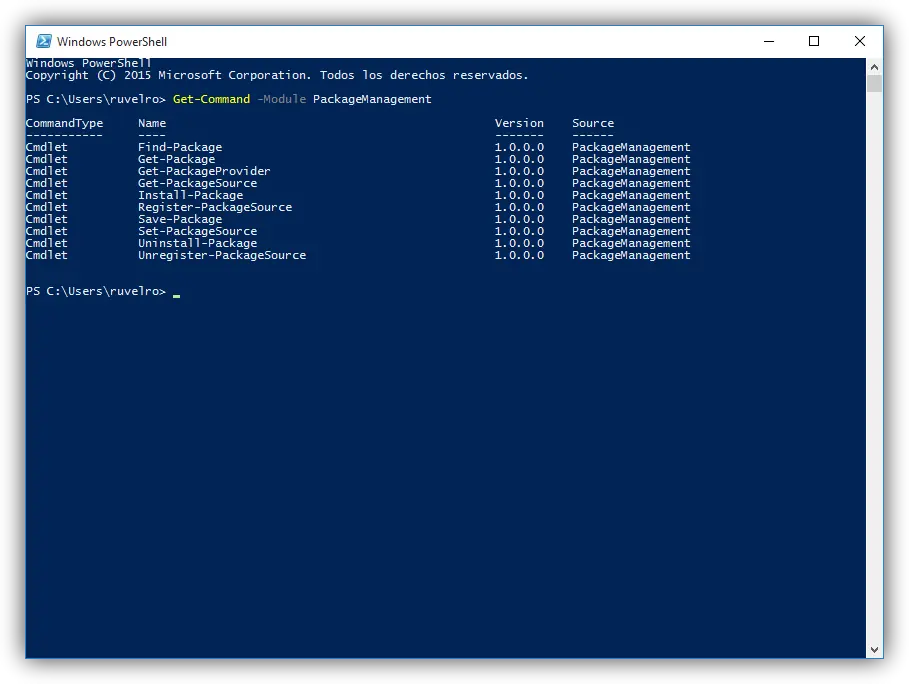Click Unregister-PackageSource in the list
Screen dimensions: 909x684
(x=222, y=255)
